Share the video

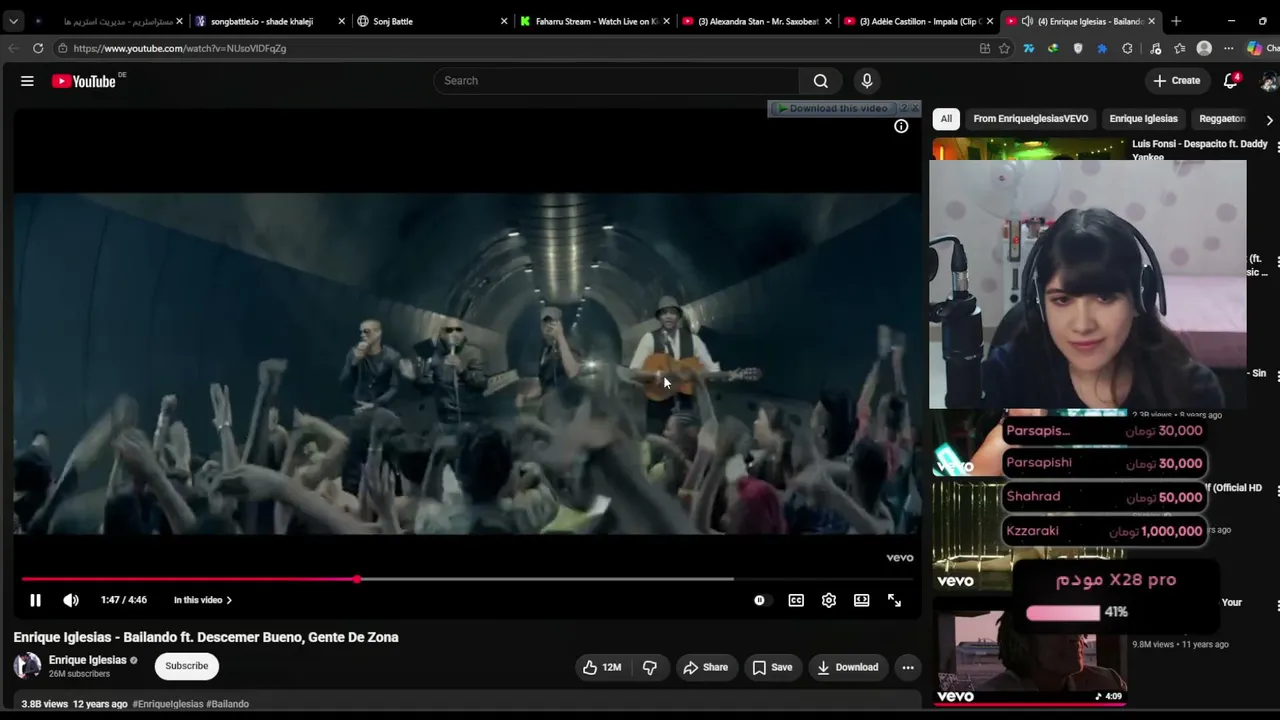[x=705, y=667]
